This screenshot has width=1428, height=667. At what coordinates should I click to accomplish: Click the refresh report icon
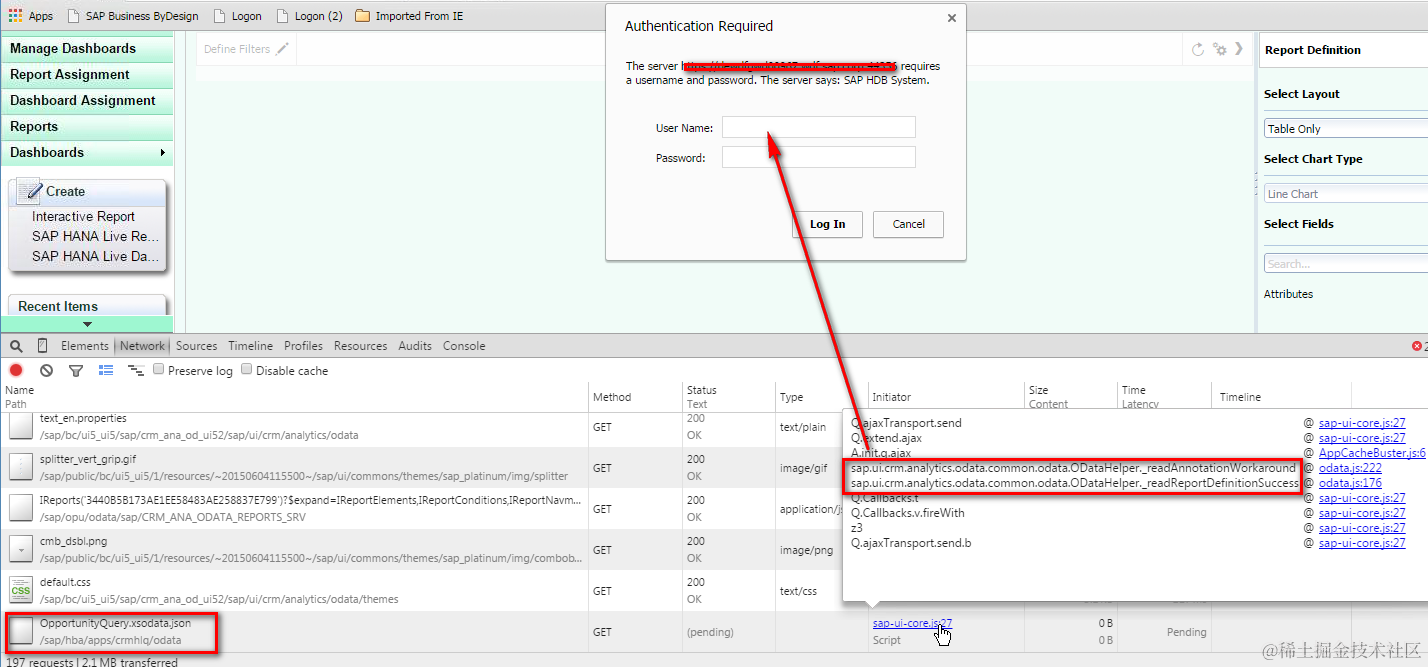[1198, 49]
